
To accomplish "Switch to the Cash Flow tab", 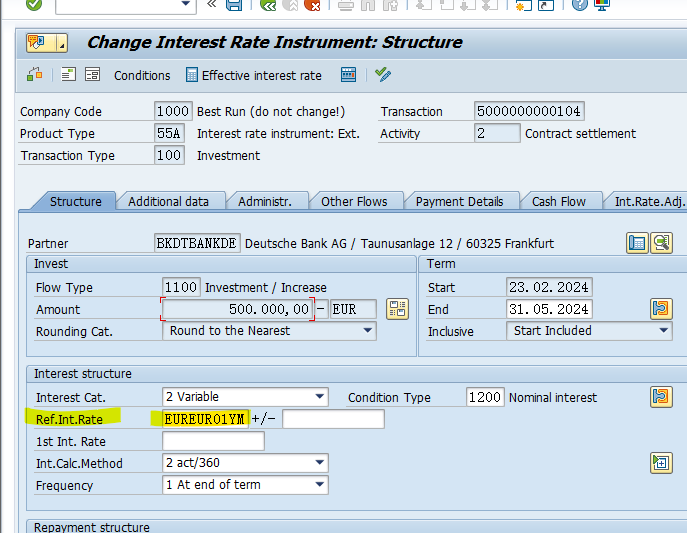I will click(558, 201).
